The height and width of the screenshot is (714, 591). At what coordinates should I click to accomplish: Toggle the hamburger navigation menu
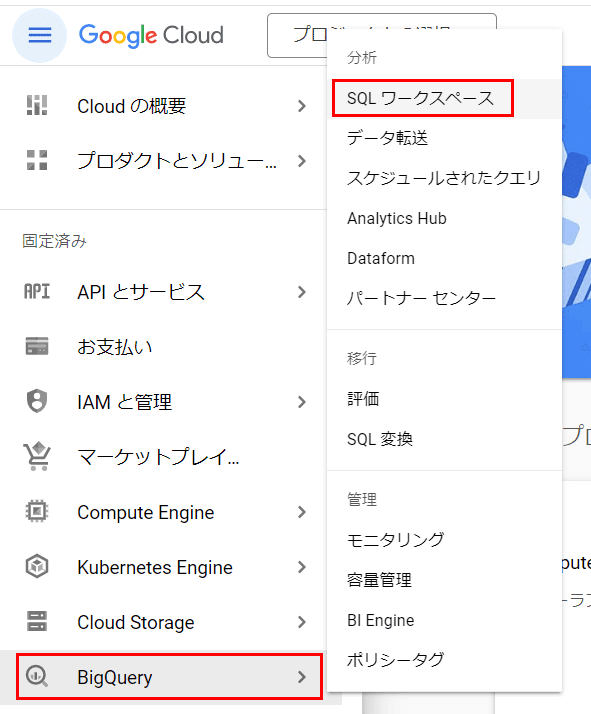pos(40,35)
